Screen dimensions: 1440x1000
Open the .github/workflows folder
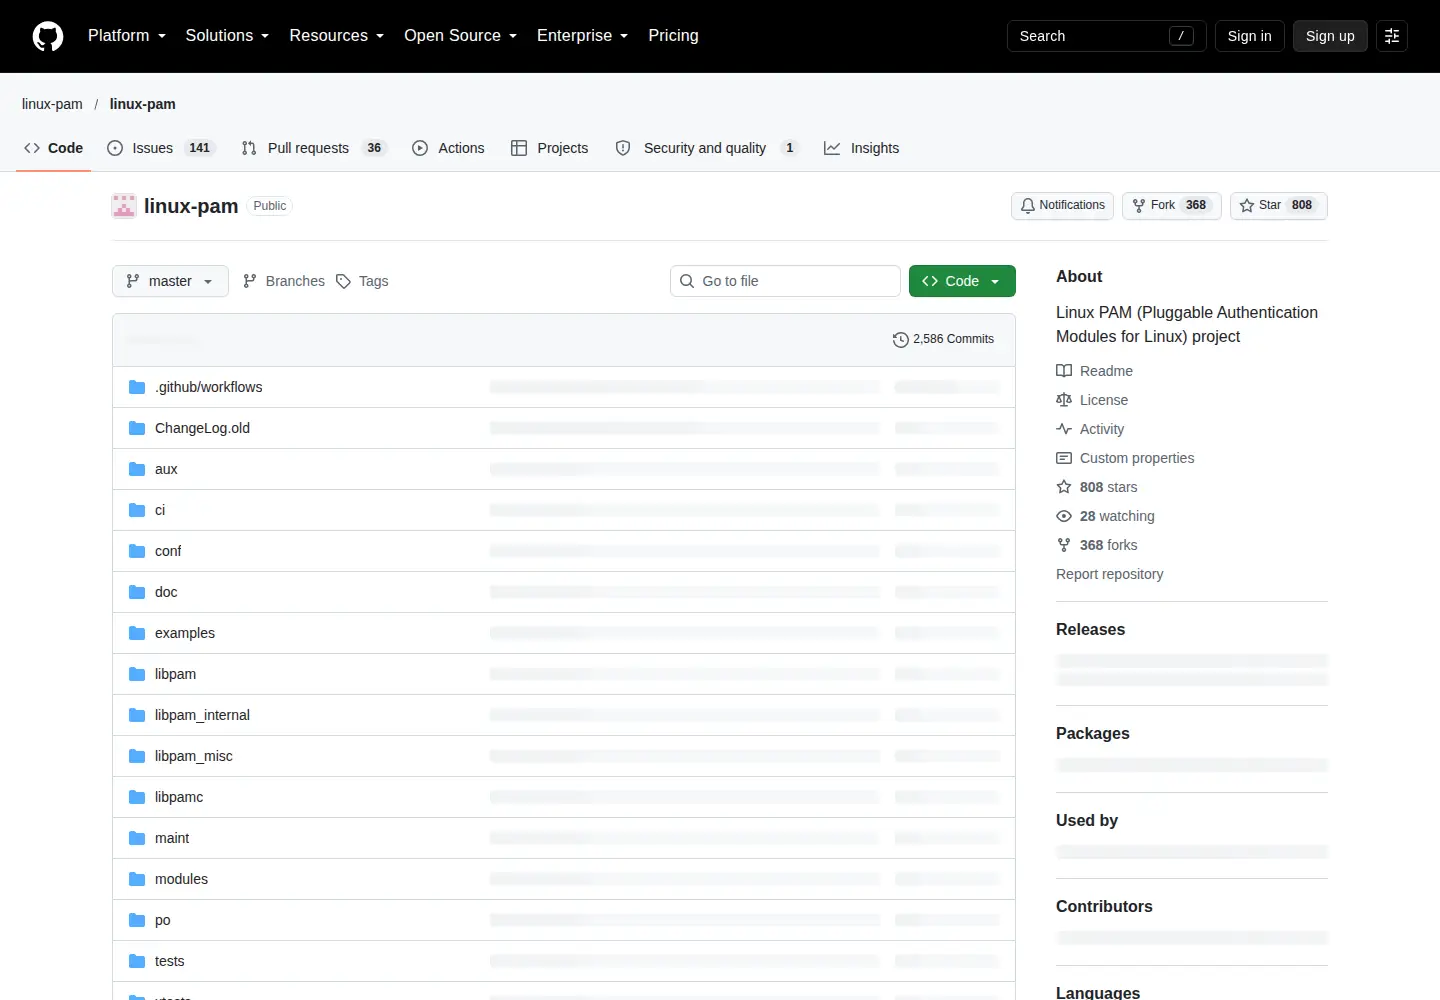(208, 387)
